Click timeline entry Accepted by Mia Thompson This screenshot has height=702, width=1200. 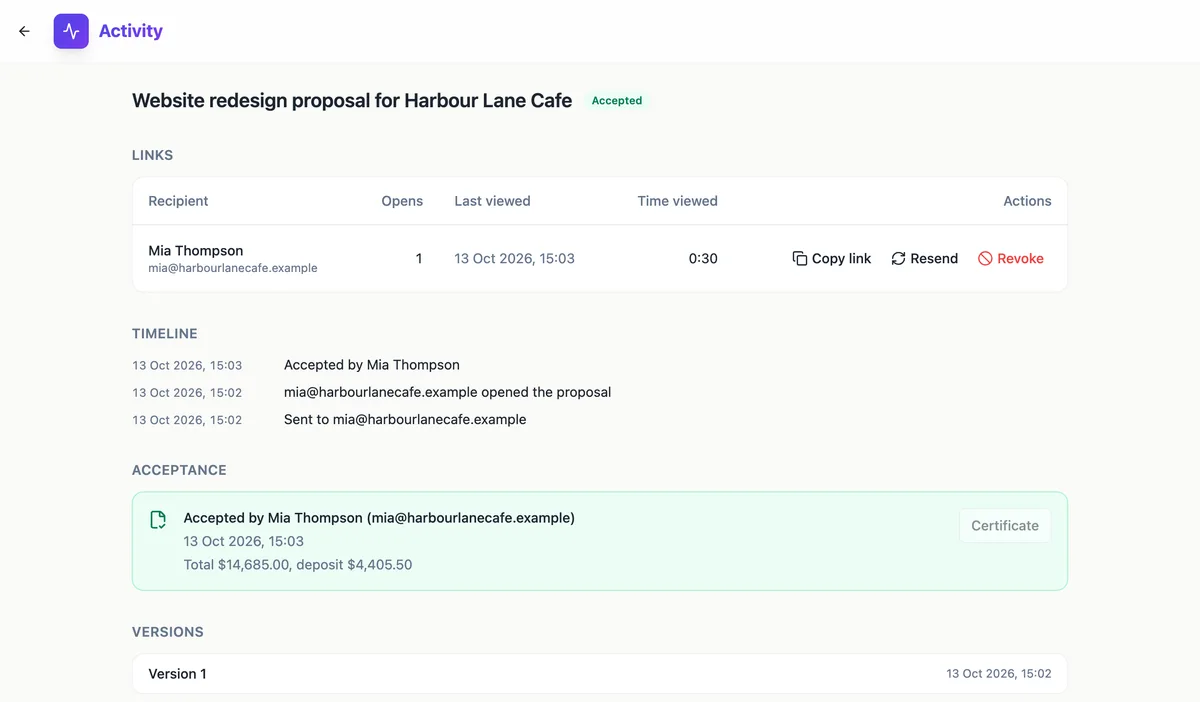[372, 365]
